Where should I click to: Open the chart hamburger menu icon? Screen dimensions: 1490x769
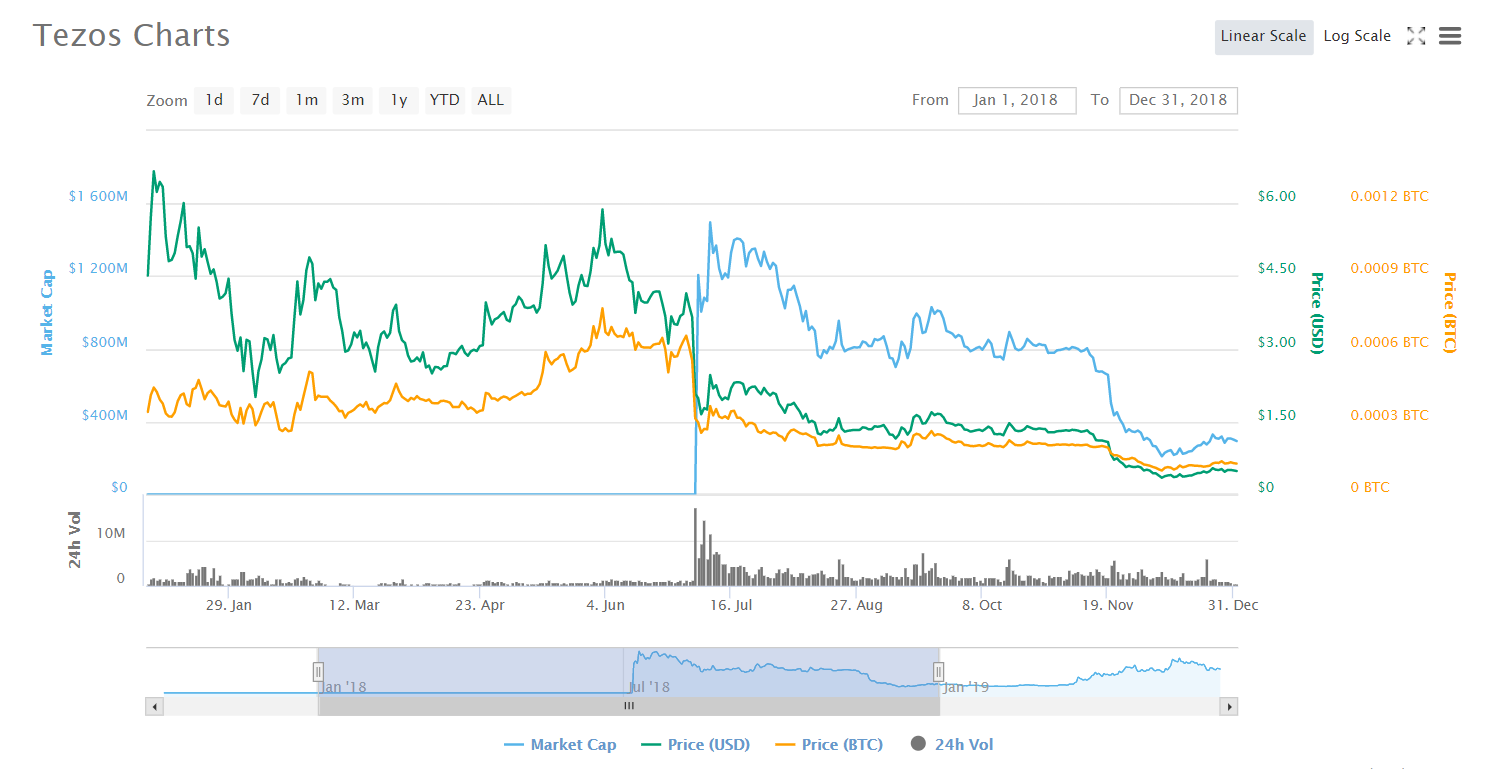pos(1450,36)
